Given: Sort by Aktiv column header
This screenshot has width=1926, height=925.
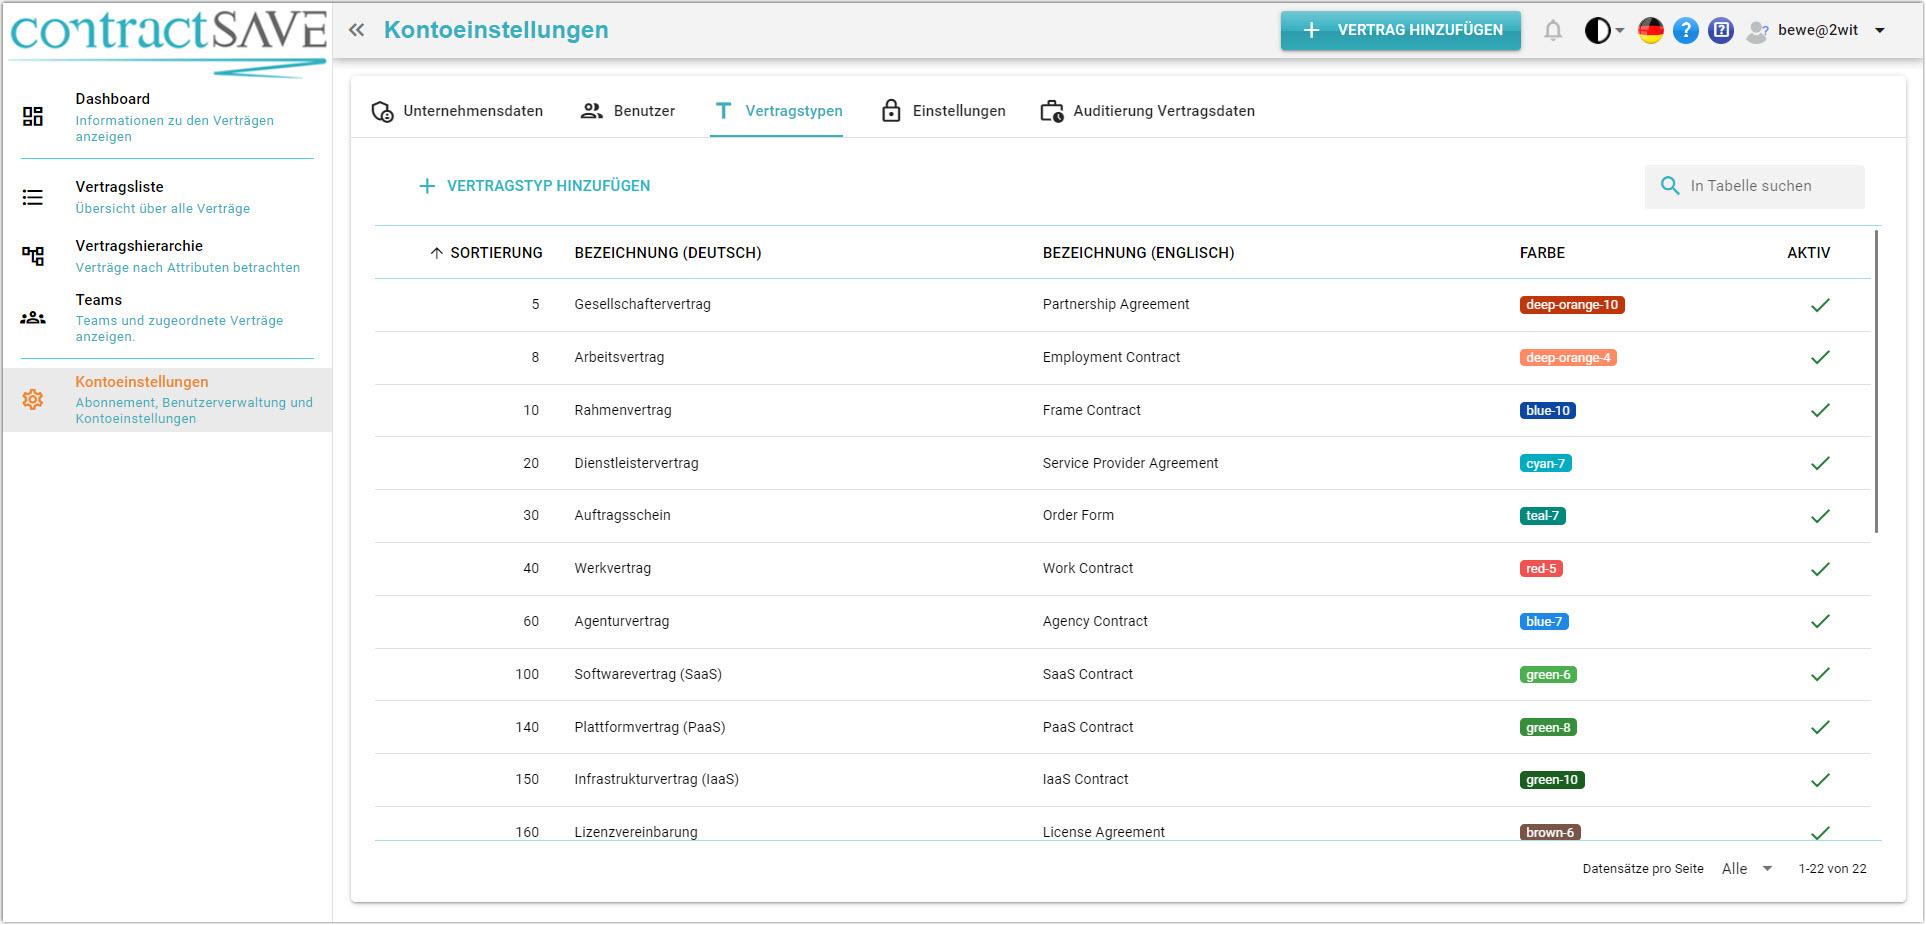Looking at the screenshot, I should coord(1808,253).
